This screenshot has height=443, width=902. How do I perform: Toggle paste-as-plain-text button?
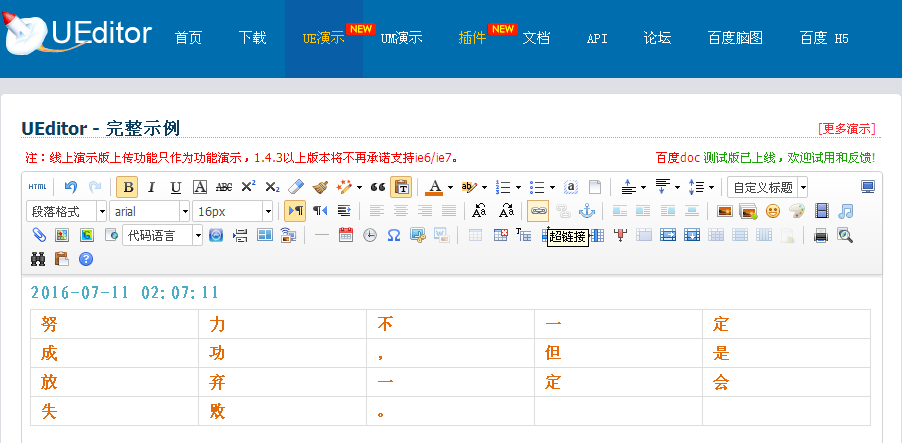[401, 187]
